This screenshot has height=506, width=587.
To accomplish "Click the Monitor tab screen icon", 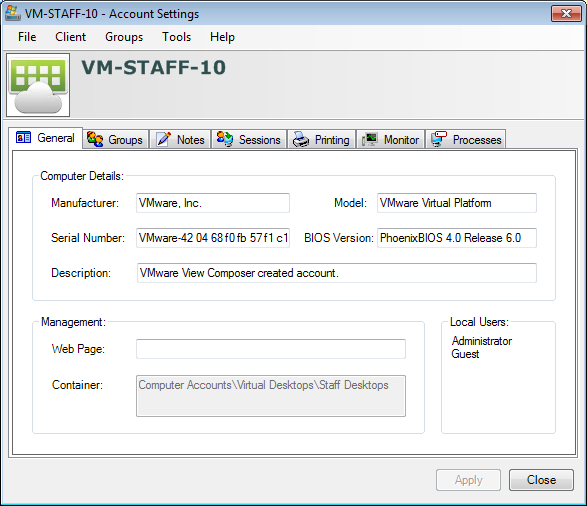I will 369,140.
